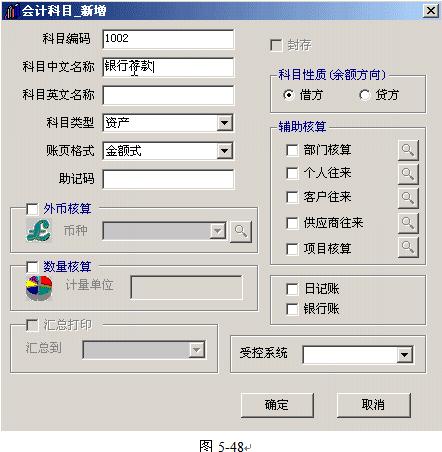Click the pound sign currency icon
The width and height of the screenshot is (442, 452).
(39, 230)
